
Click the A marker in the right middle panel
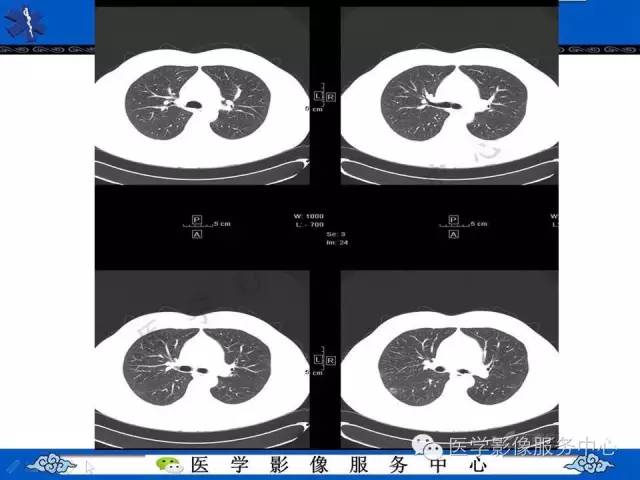[x=453, y=234]
